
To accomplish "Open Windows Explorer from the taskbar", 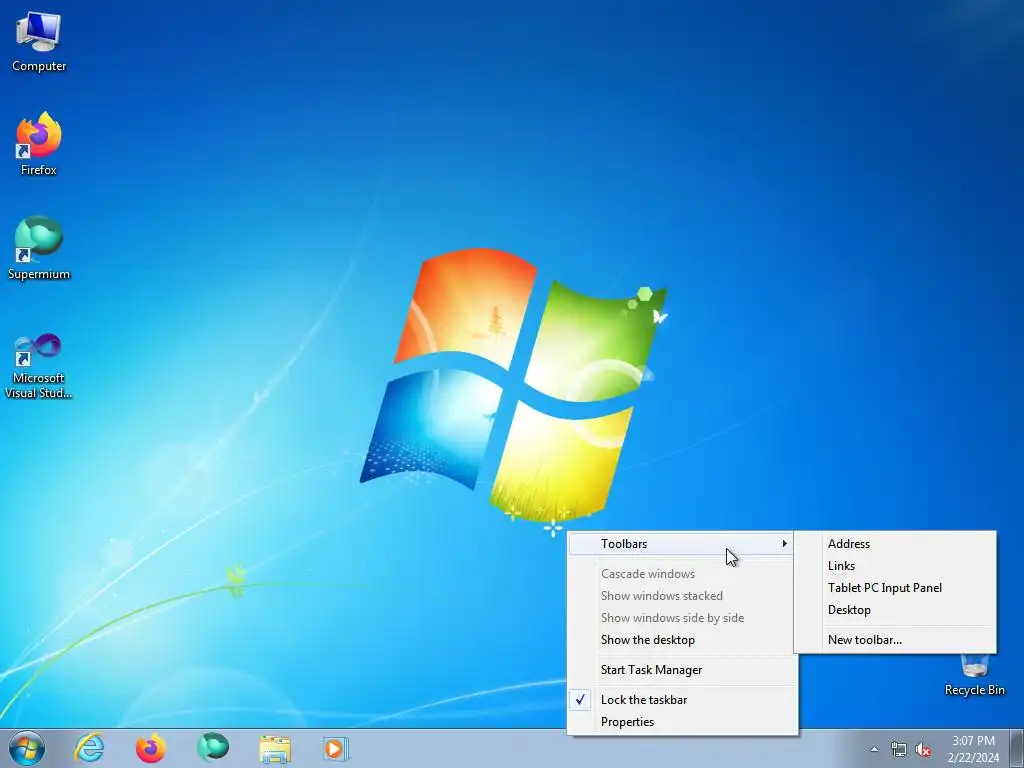I will 275,748.
